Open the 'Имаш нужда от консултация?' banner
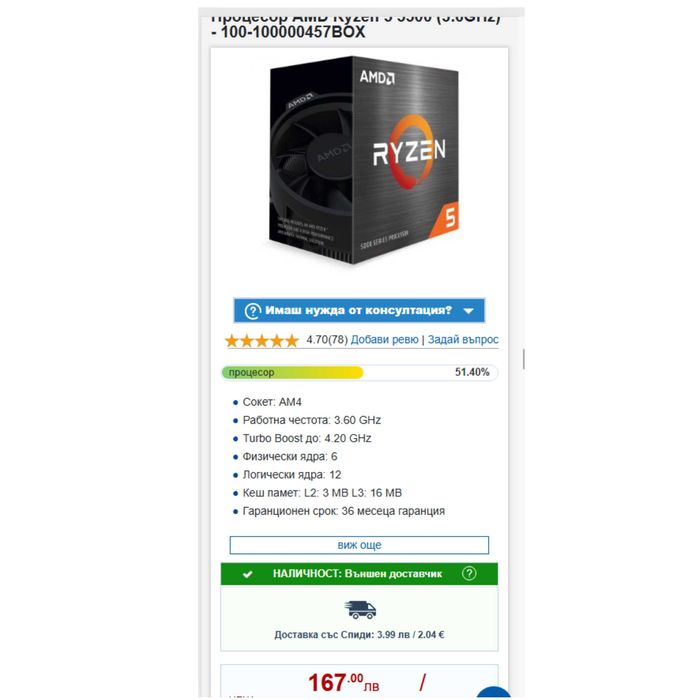700x700 pixels. tap(359, 310)
